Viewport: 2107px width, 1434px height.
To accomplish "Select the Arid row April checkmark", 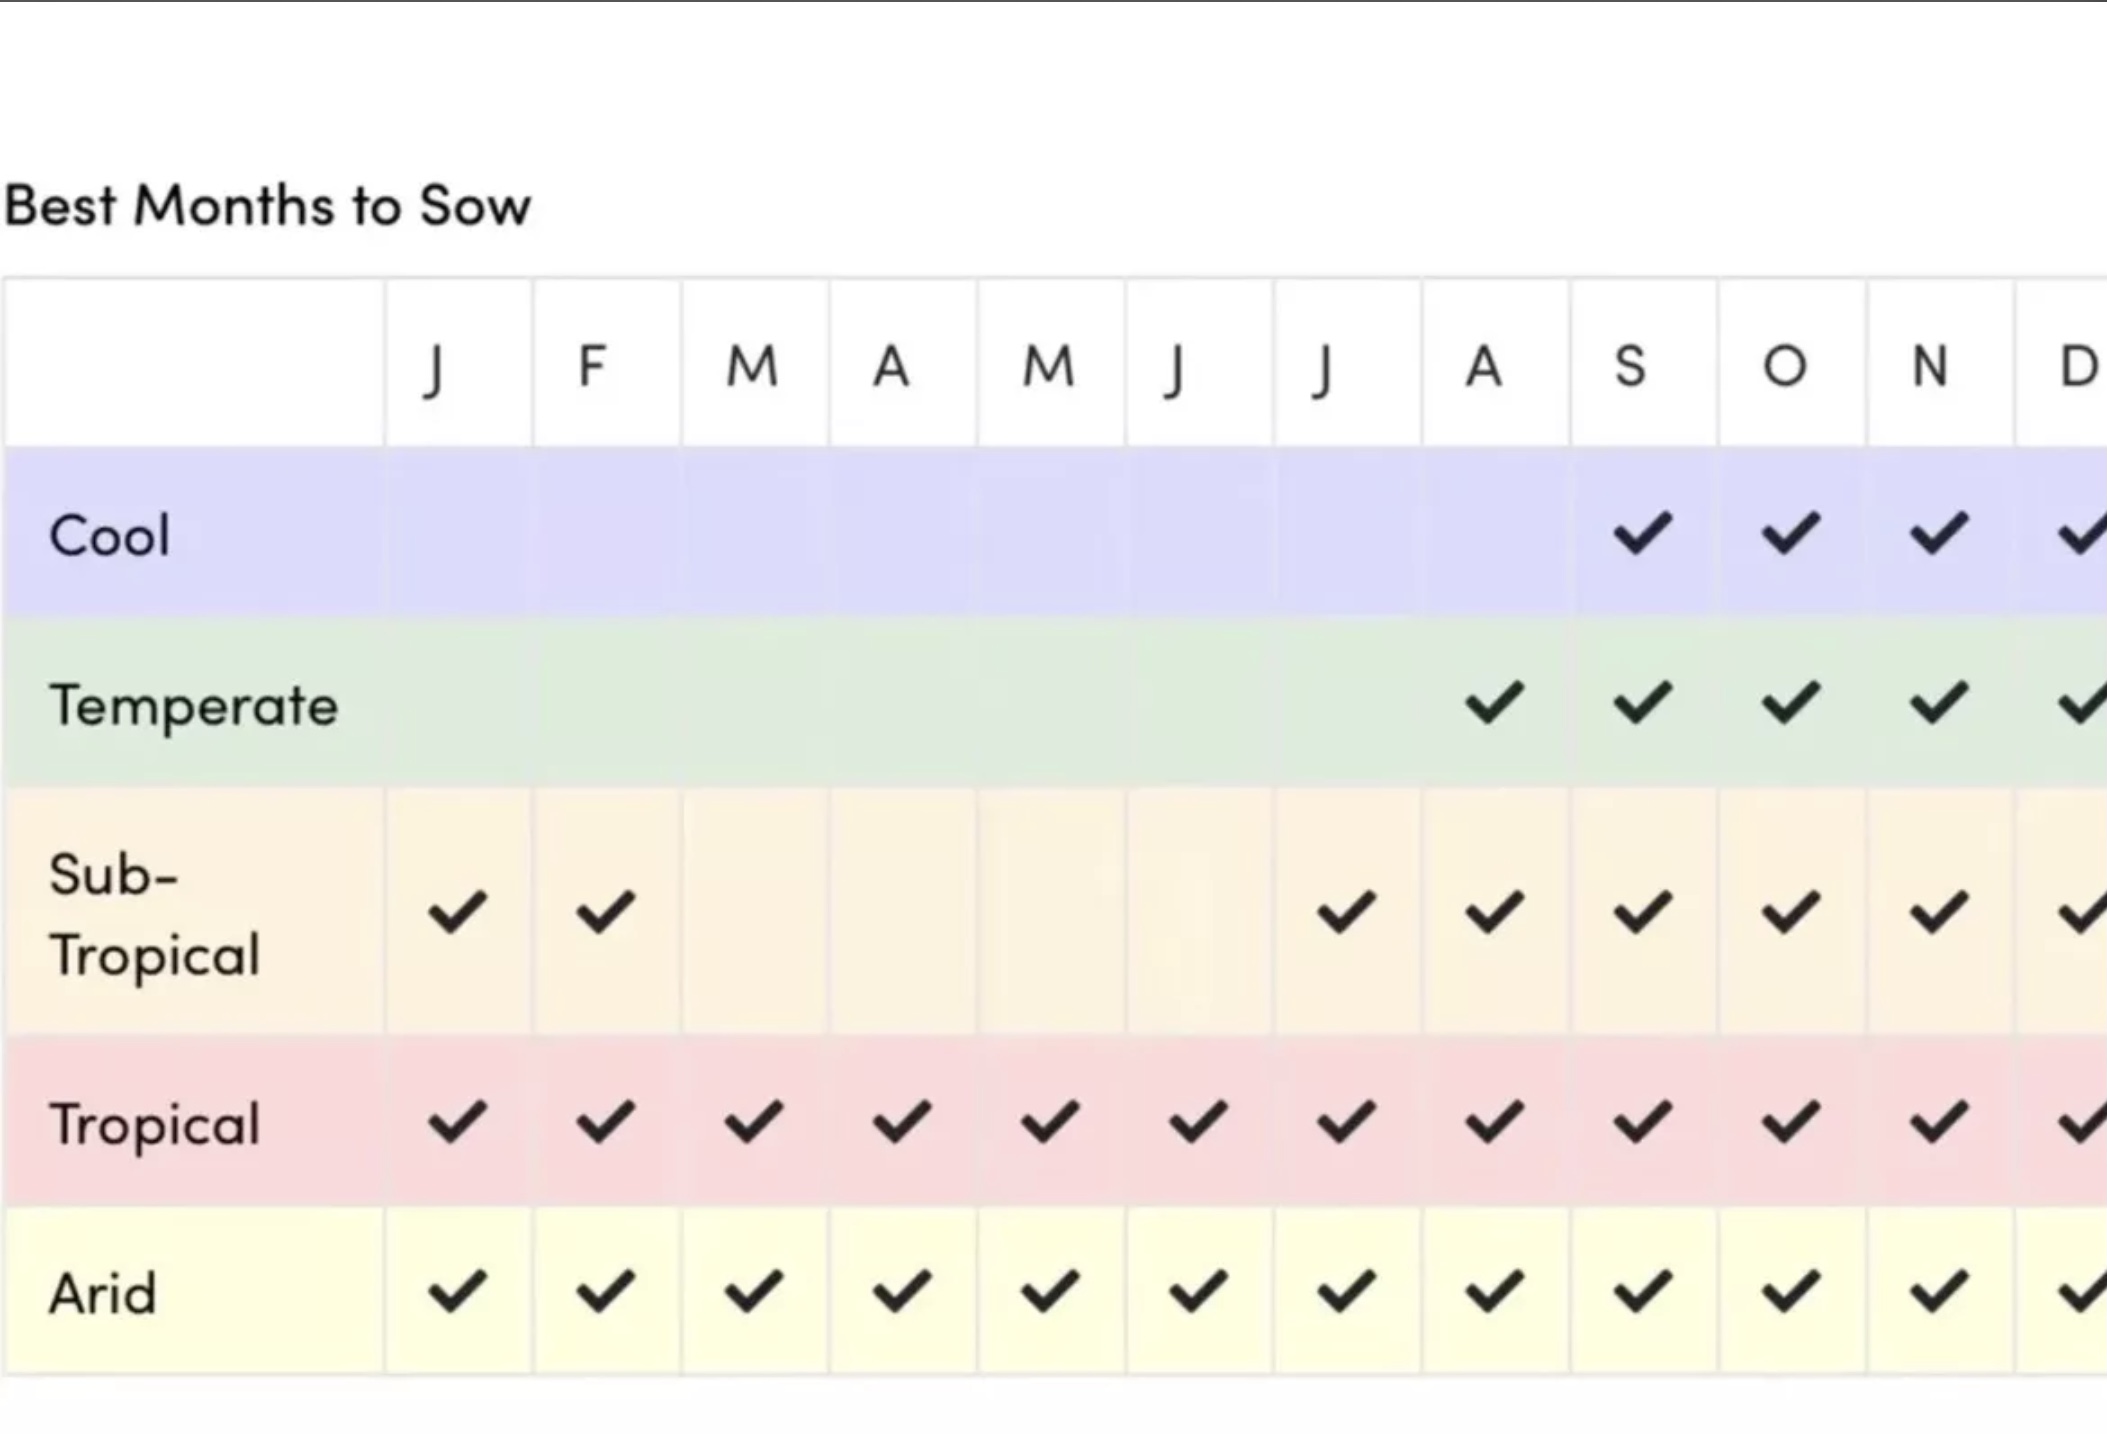I will 902,1290.
